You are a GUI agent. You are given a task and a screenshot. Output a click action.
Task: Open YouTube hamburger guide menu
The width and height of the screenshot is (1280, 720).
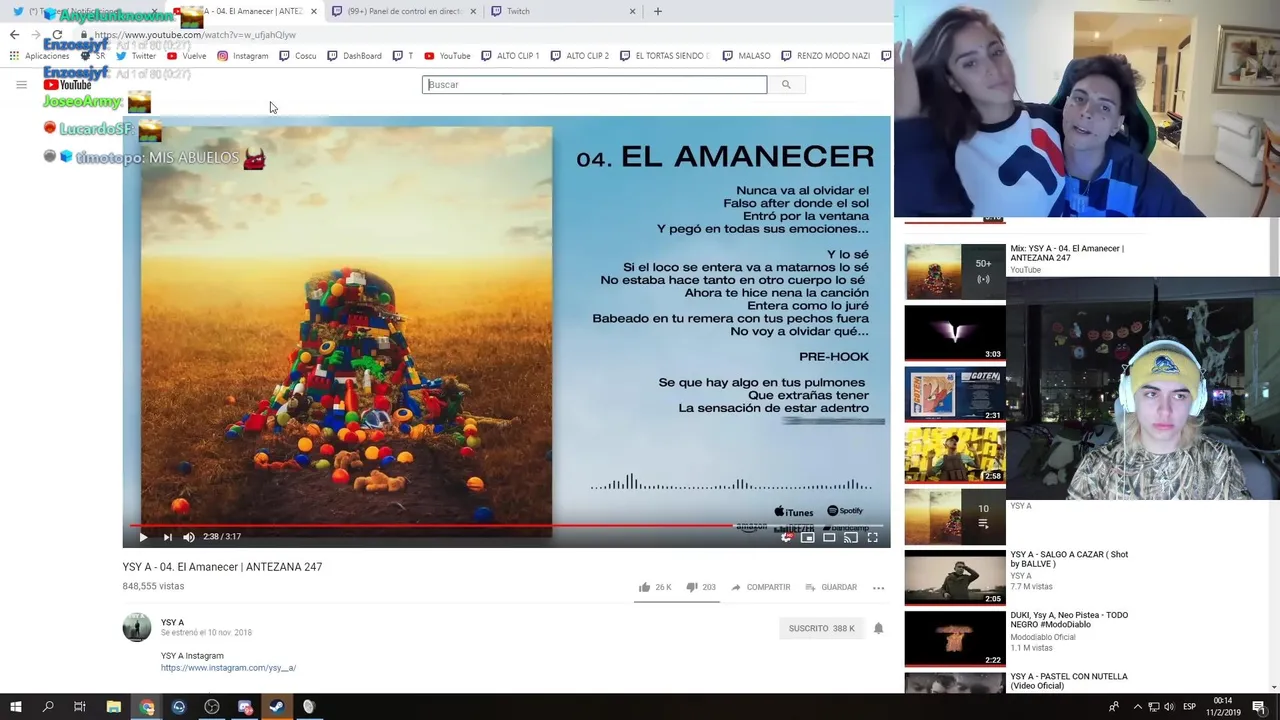[21, 84]
